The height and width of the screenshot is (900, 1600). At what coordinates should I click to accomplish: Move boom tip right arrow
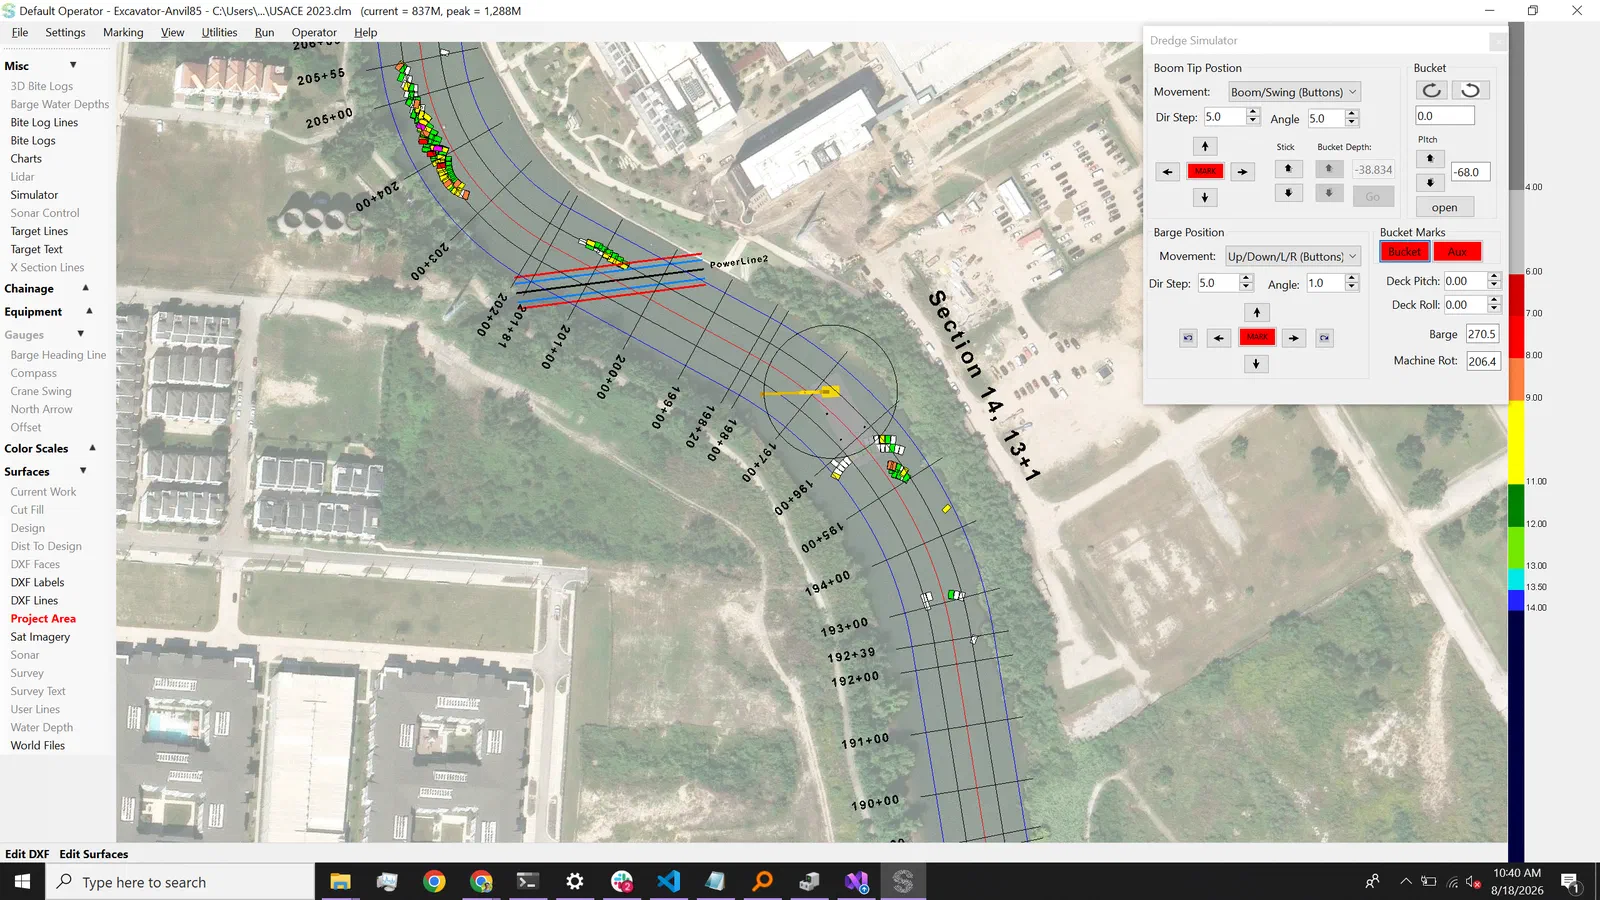point(1242,172)
